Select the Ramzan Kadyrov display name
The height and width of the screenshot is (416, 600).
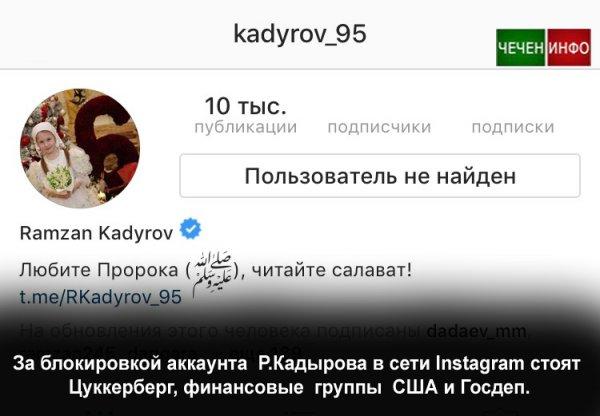point(96,232)
